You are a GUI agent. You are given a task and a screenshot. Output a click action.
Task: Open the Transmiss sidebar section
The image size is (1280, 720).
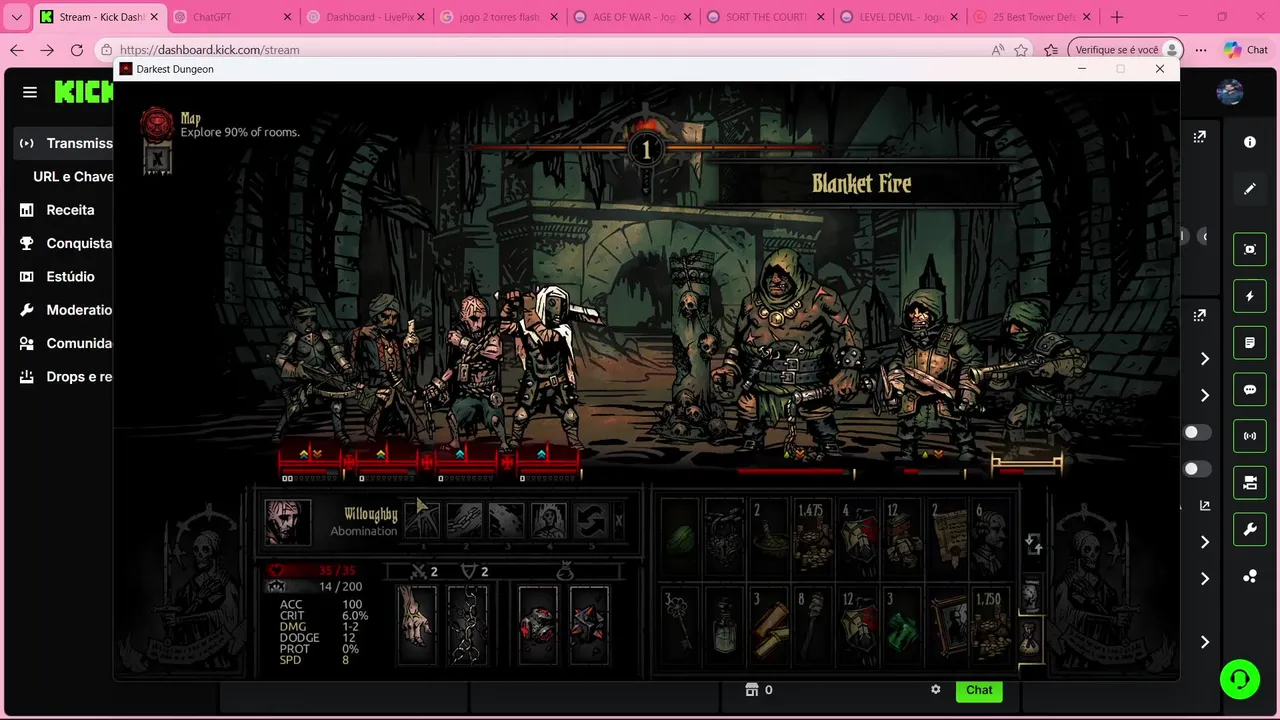click(x=67, y=143)
